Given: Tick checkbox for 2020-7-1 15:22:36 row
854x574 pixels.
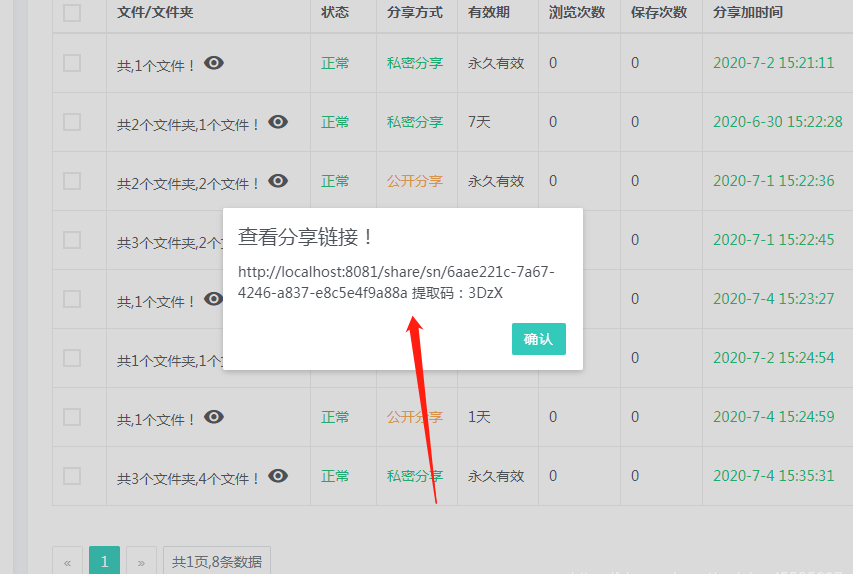Looking at the screenshot, I should click(72, 181).
